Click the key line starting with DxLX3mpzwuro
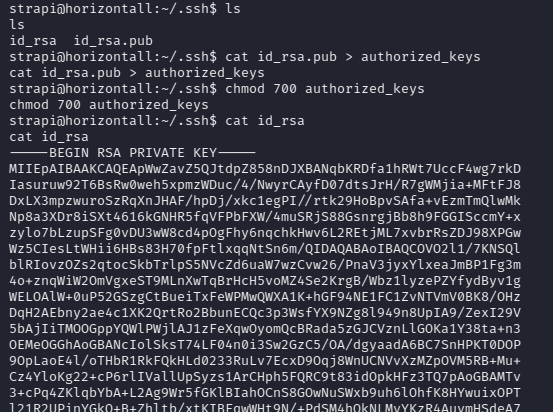Image resolution: width=553 pixels, height=412 pixels. [x=265, y=201]
